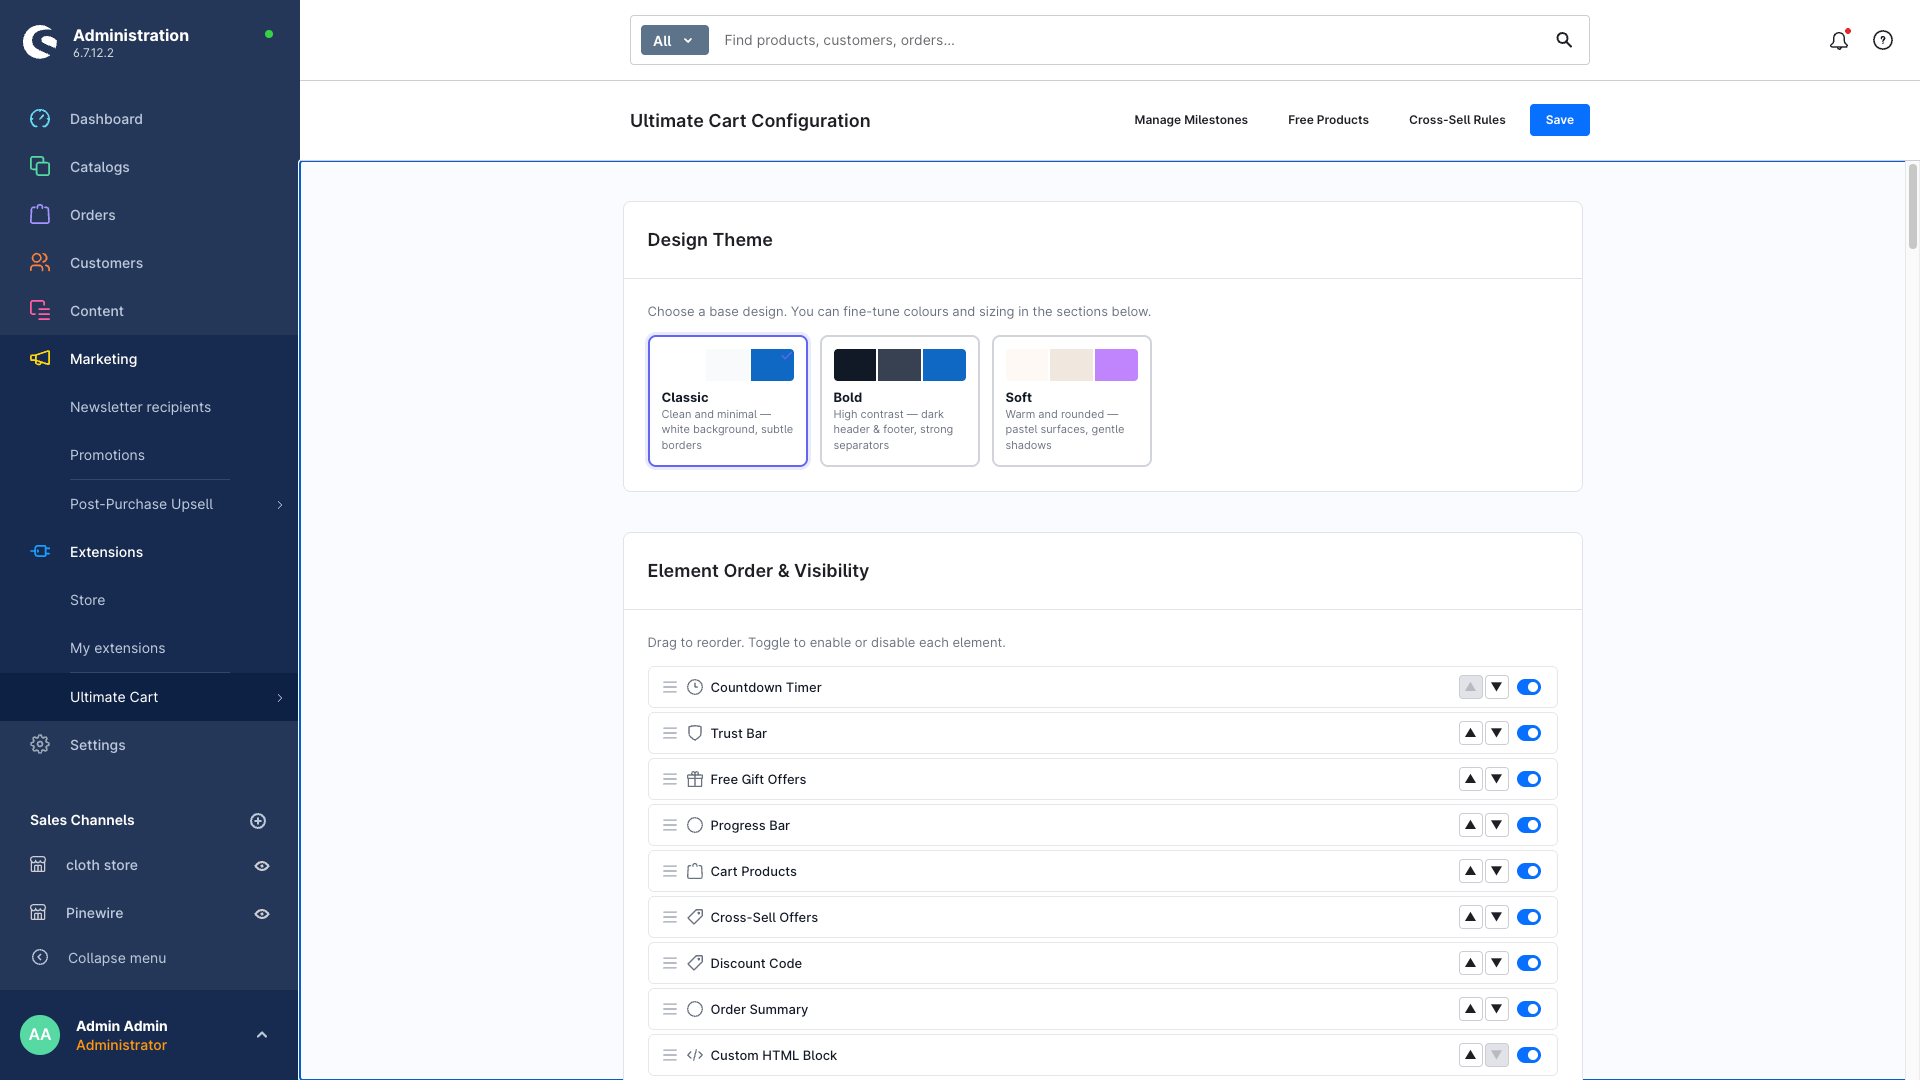Expand the Admin Admin user menu
1920x1080 pixels.
[262, 1035]
